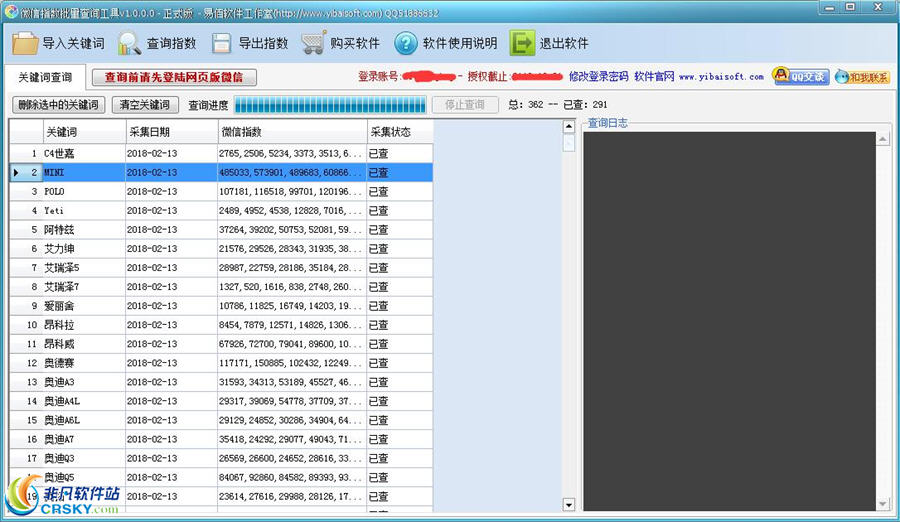This screenshot has width=900, height=522.
Task: Click the app logo in title bar
Action: 11,11
